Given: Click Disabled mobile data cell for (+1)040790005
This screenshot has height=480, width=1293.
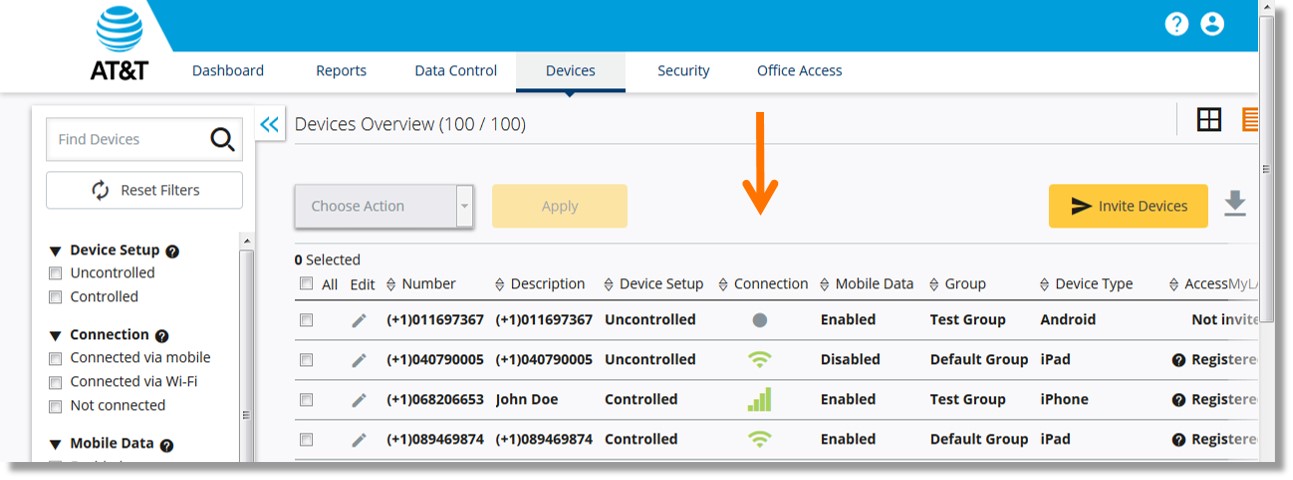Looking at the screenshot, I should pyautogui.click(x=850, y=360).
